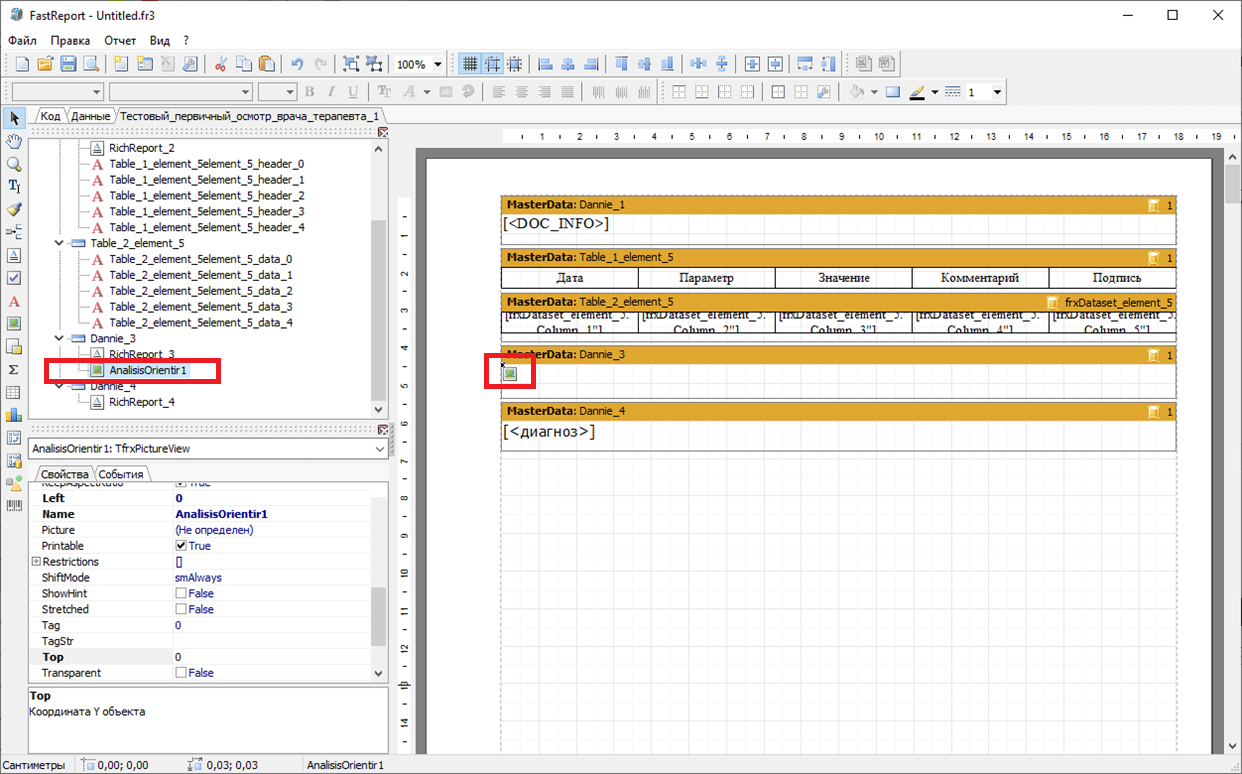Click the Cut scissors icon

coord(221,64)
